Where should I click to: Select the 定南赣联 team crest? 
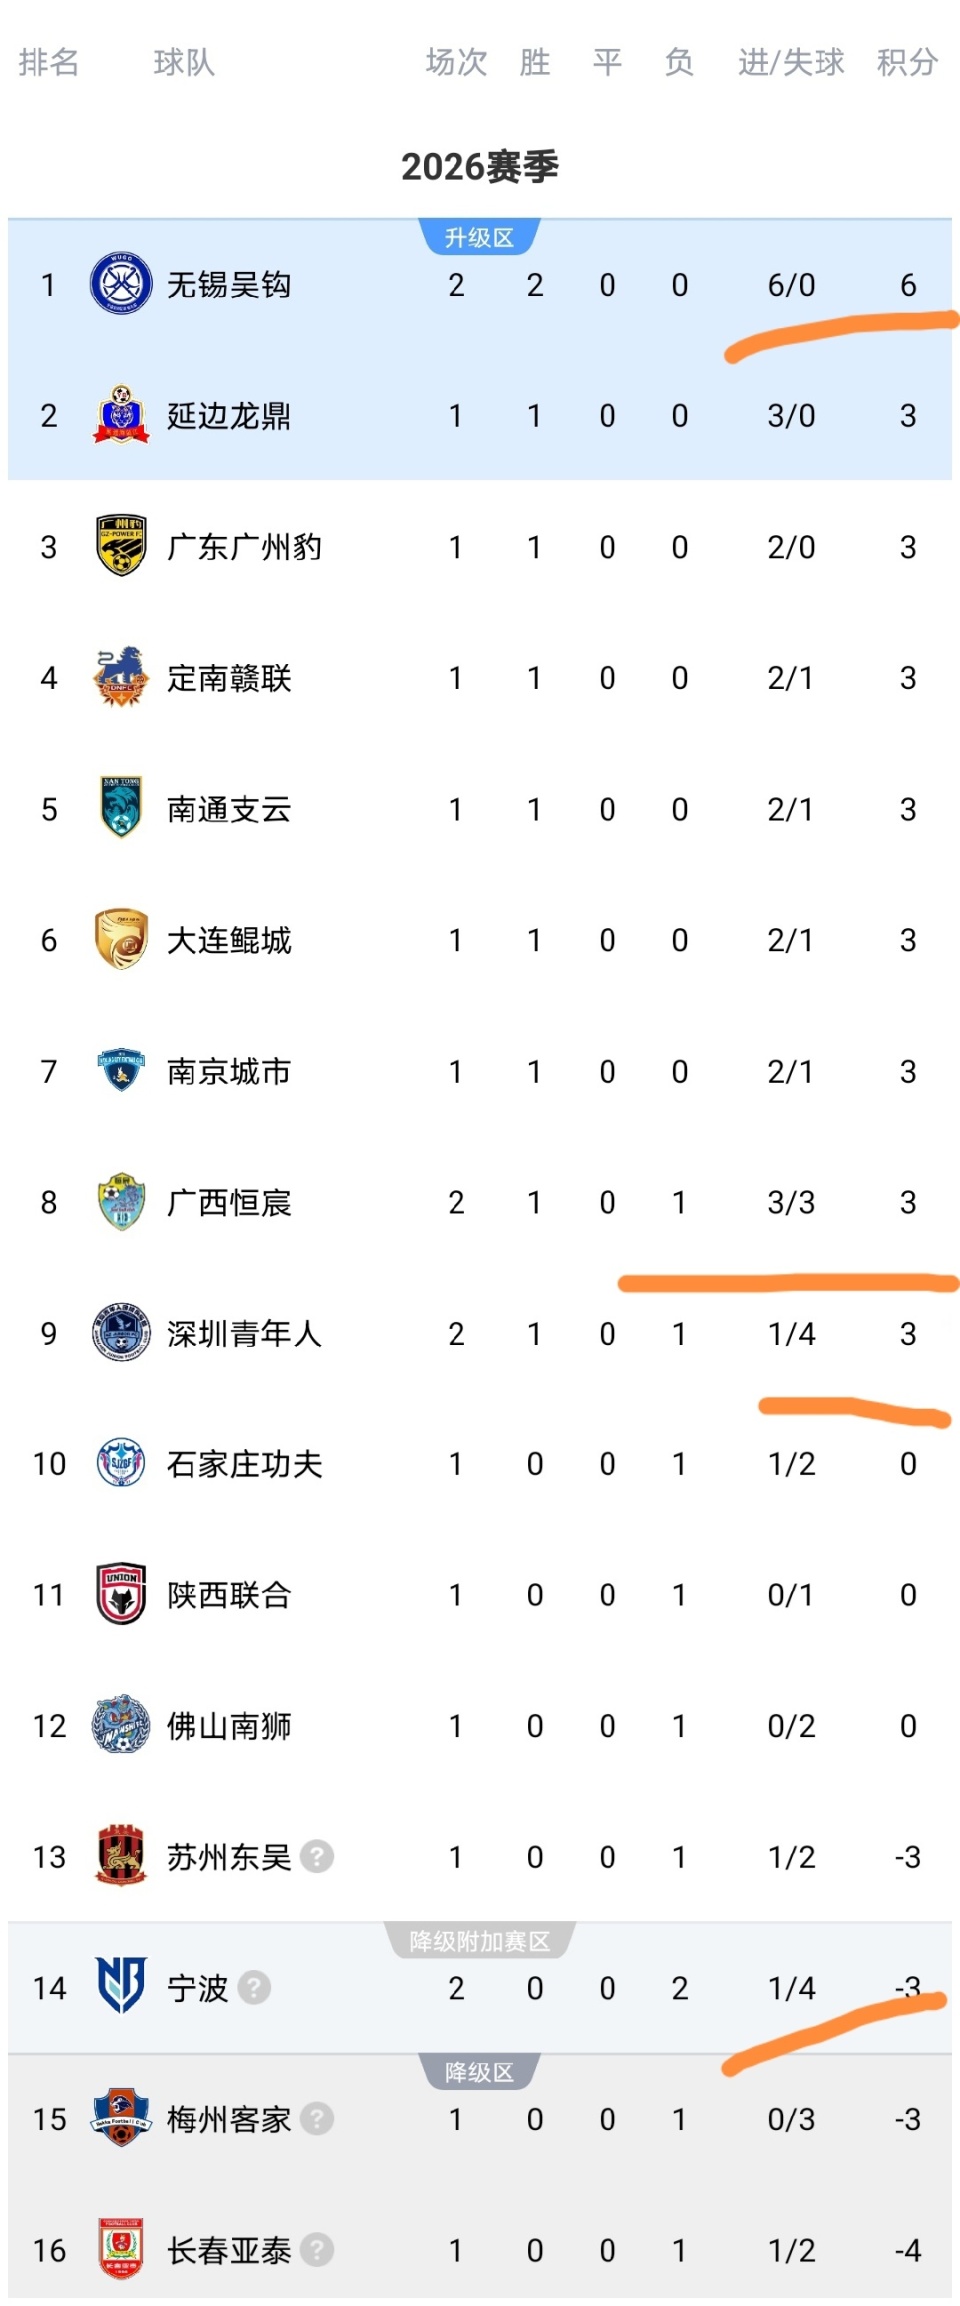tap(121, 677)
